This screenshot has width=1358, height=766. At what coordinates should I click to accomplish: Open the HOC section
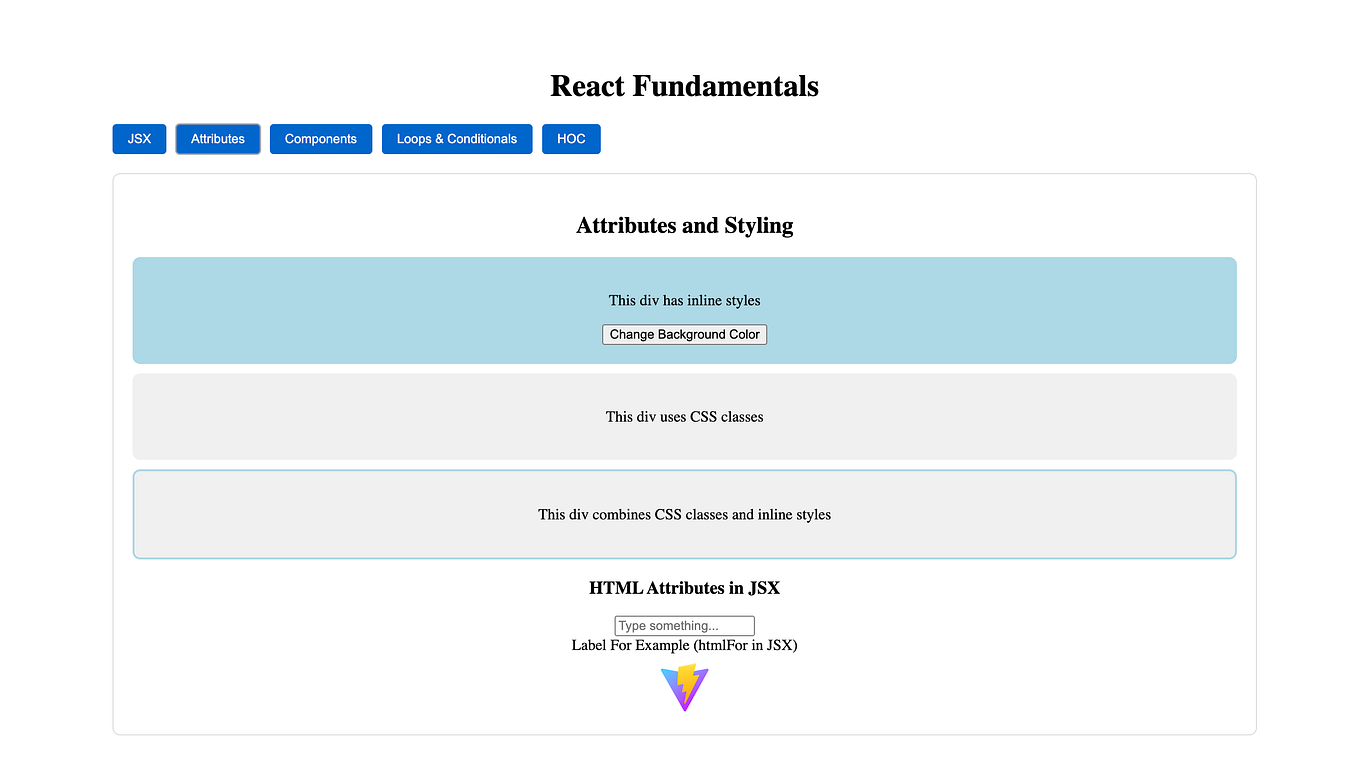571,139
